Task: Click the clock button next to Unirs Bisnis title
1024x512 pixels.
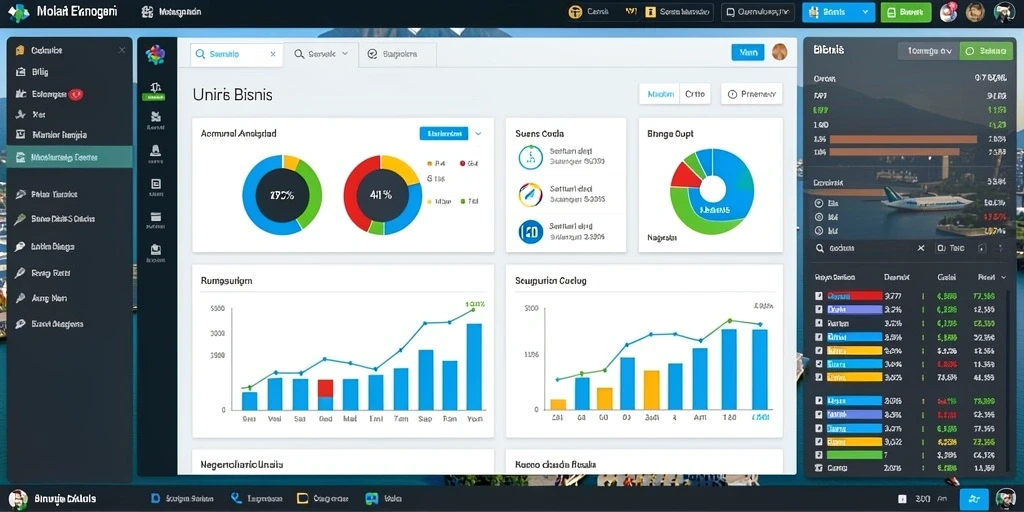Action: coord(751,94)
